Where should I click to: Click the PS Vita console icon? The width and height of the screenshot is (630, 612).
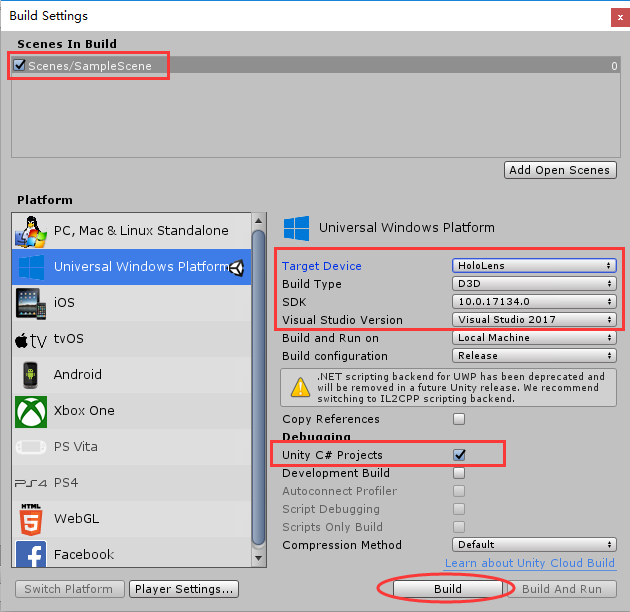click(31, 447)
